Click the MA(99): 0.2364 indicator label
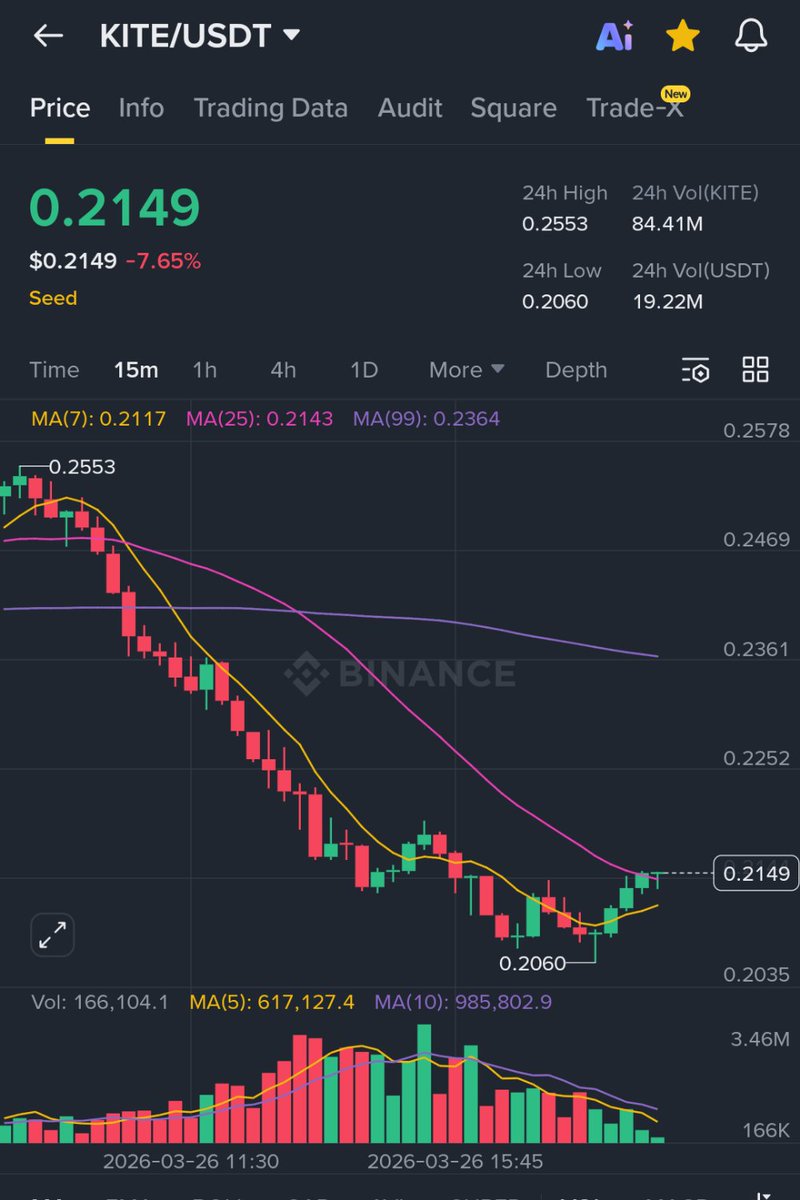Screen dimensions: 800x1200 click(x=426, y=419)
